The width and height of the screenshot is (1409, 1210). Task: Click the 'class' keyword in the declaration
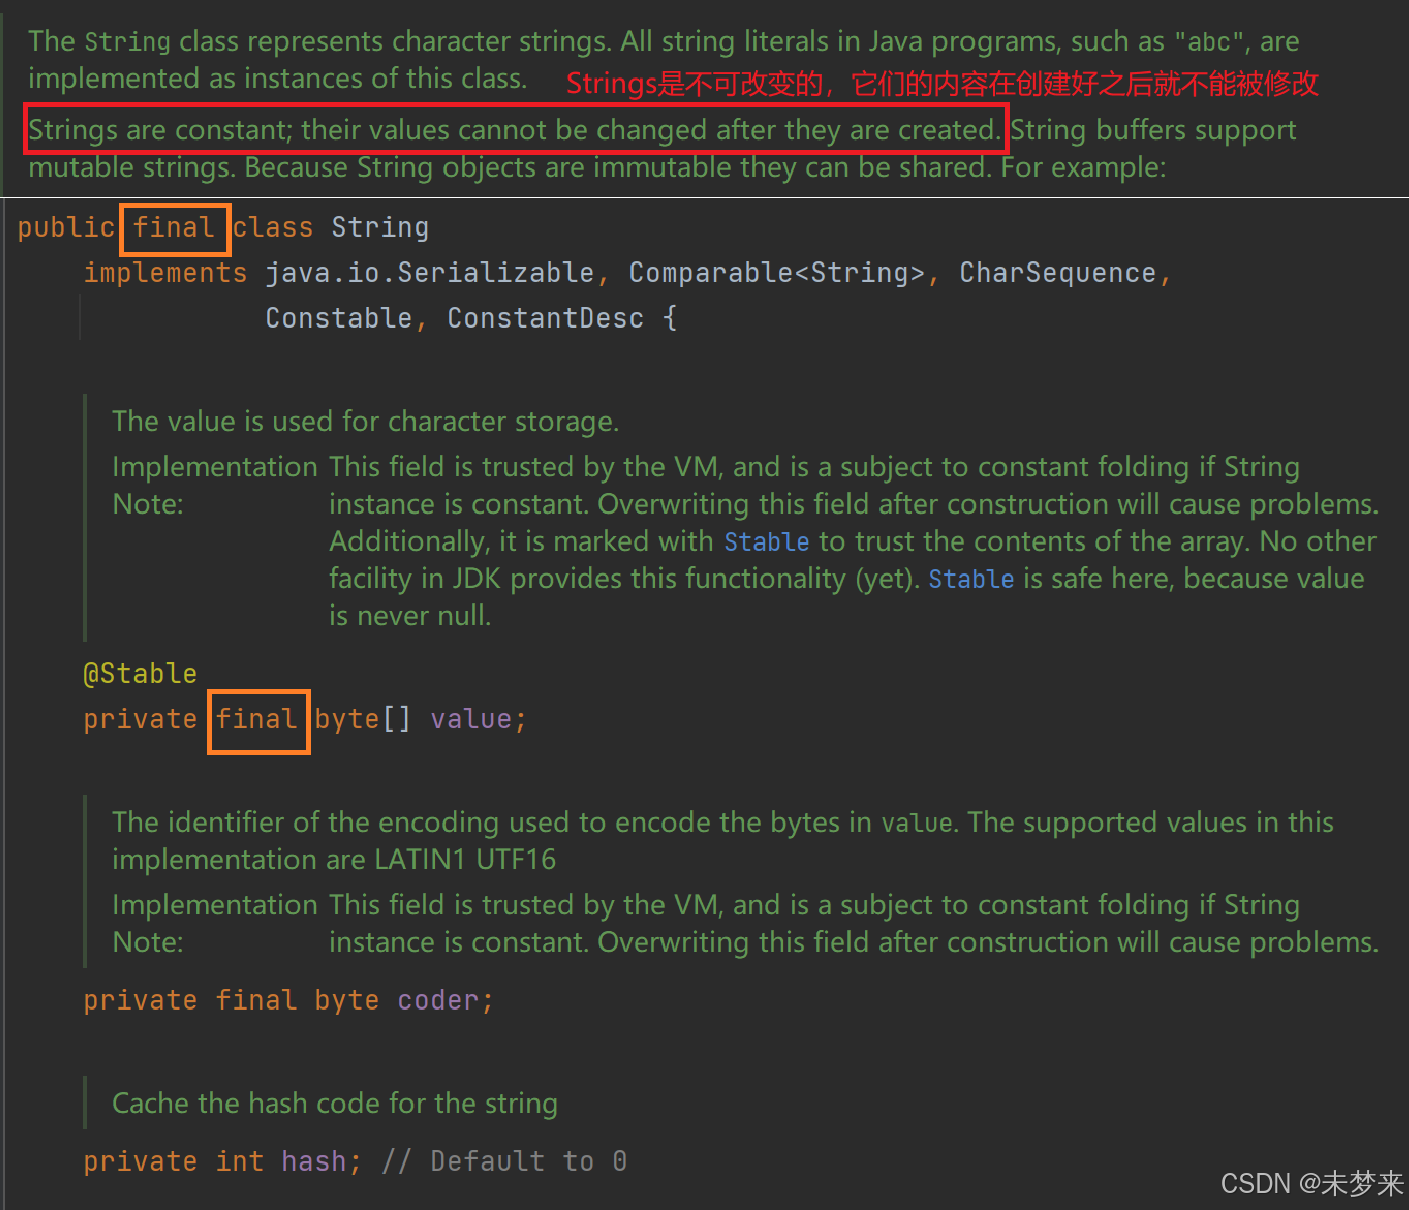[273, 228]
